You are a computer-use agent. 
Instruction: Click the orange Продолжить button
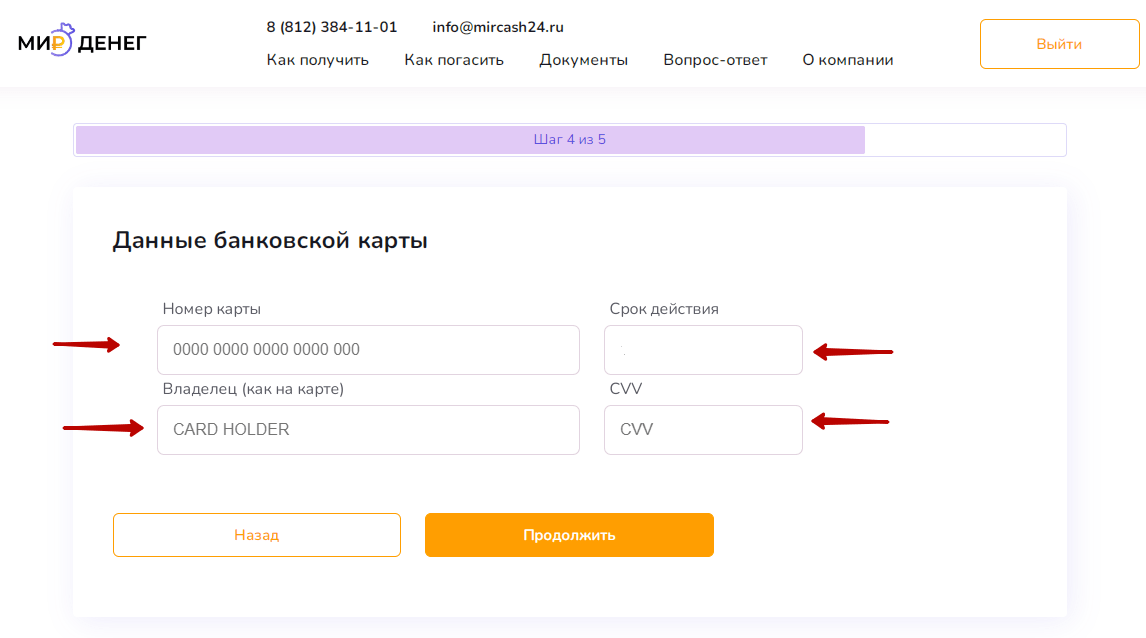coord(569,535)
